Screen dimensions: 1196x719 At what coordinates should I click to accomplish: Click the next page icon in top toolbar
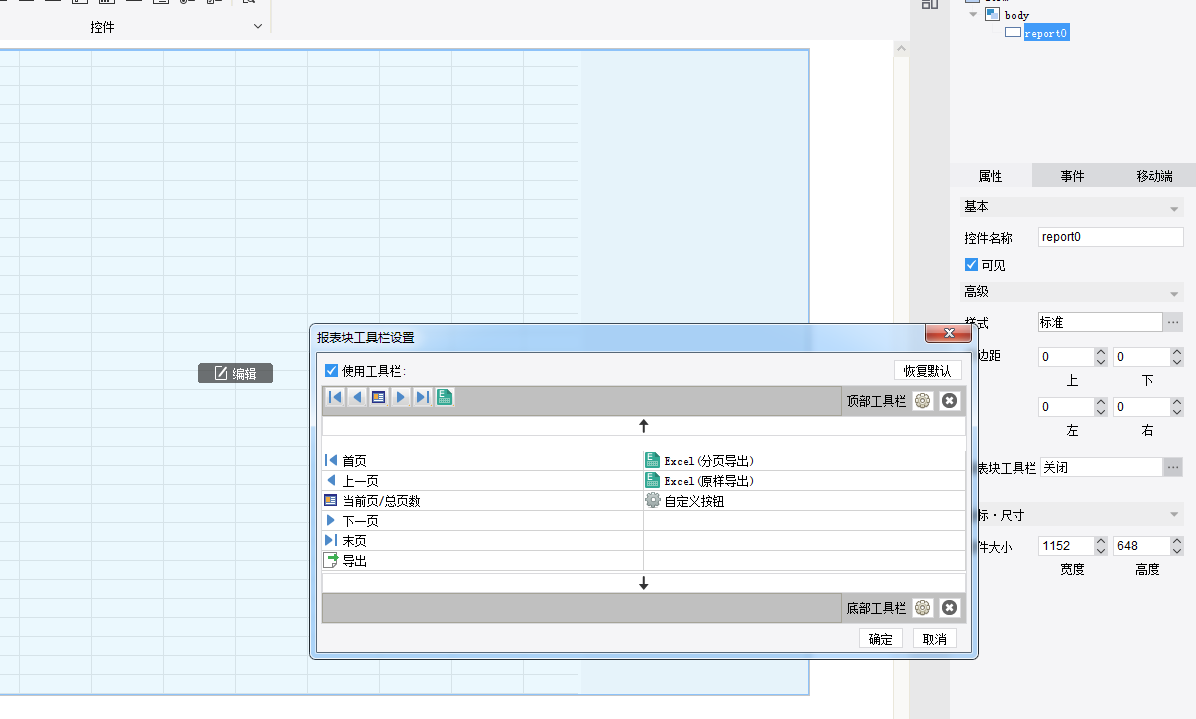400,397
